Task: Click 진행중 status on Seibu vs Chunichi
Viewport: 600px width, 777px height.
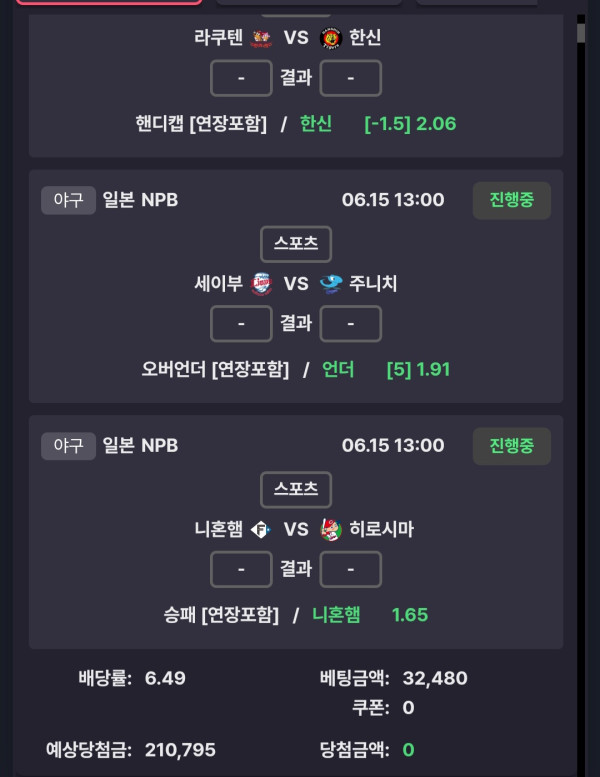Action: click(x=512, y=200)
